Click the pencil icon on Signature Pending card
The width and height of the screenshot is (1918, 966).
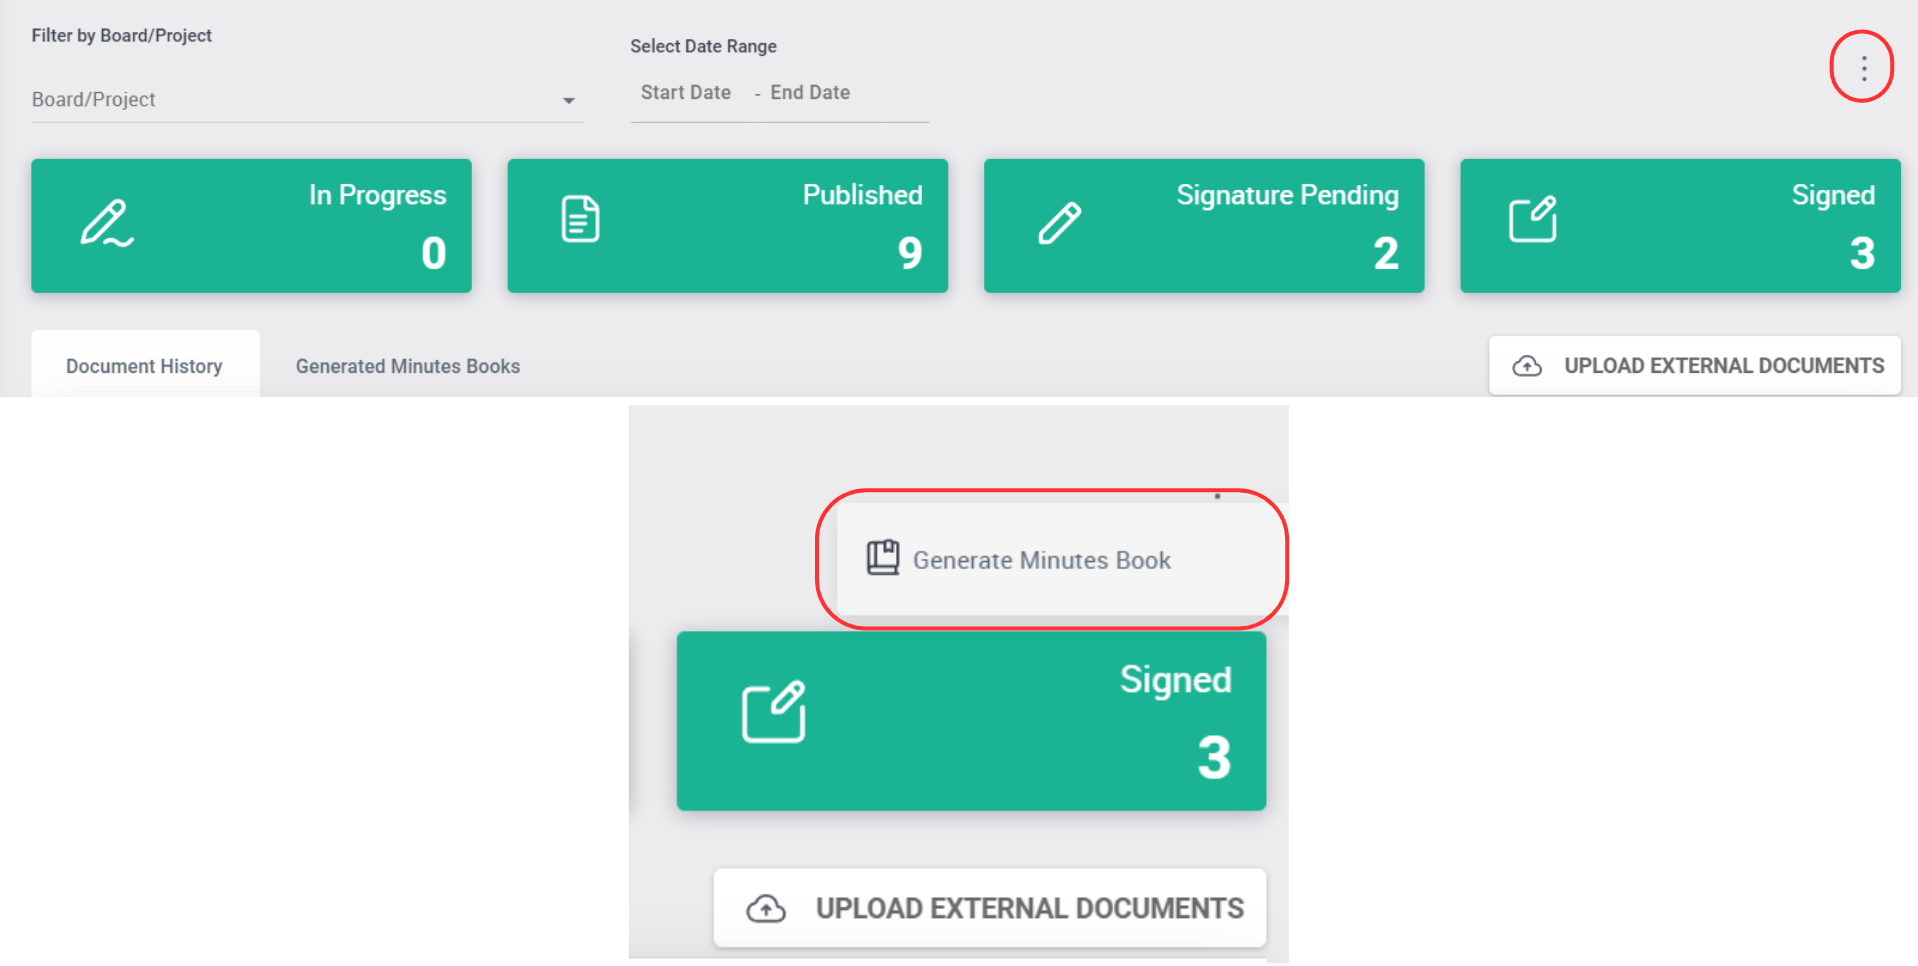[x=1059, y=222]
